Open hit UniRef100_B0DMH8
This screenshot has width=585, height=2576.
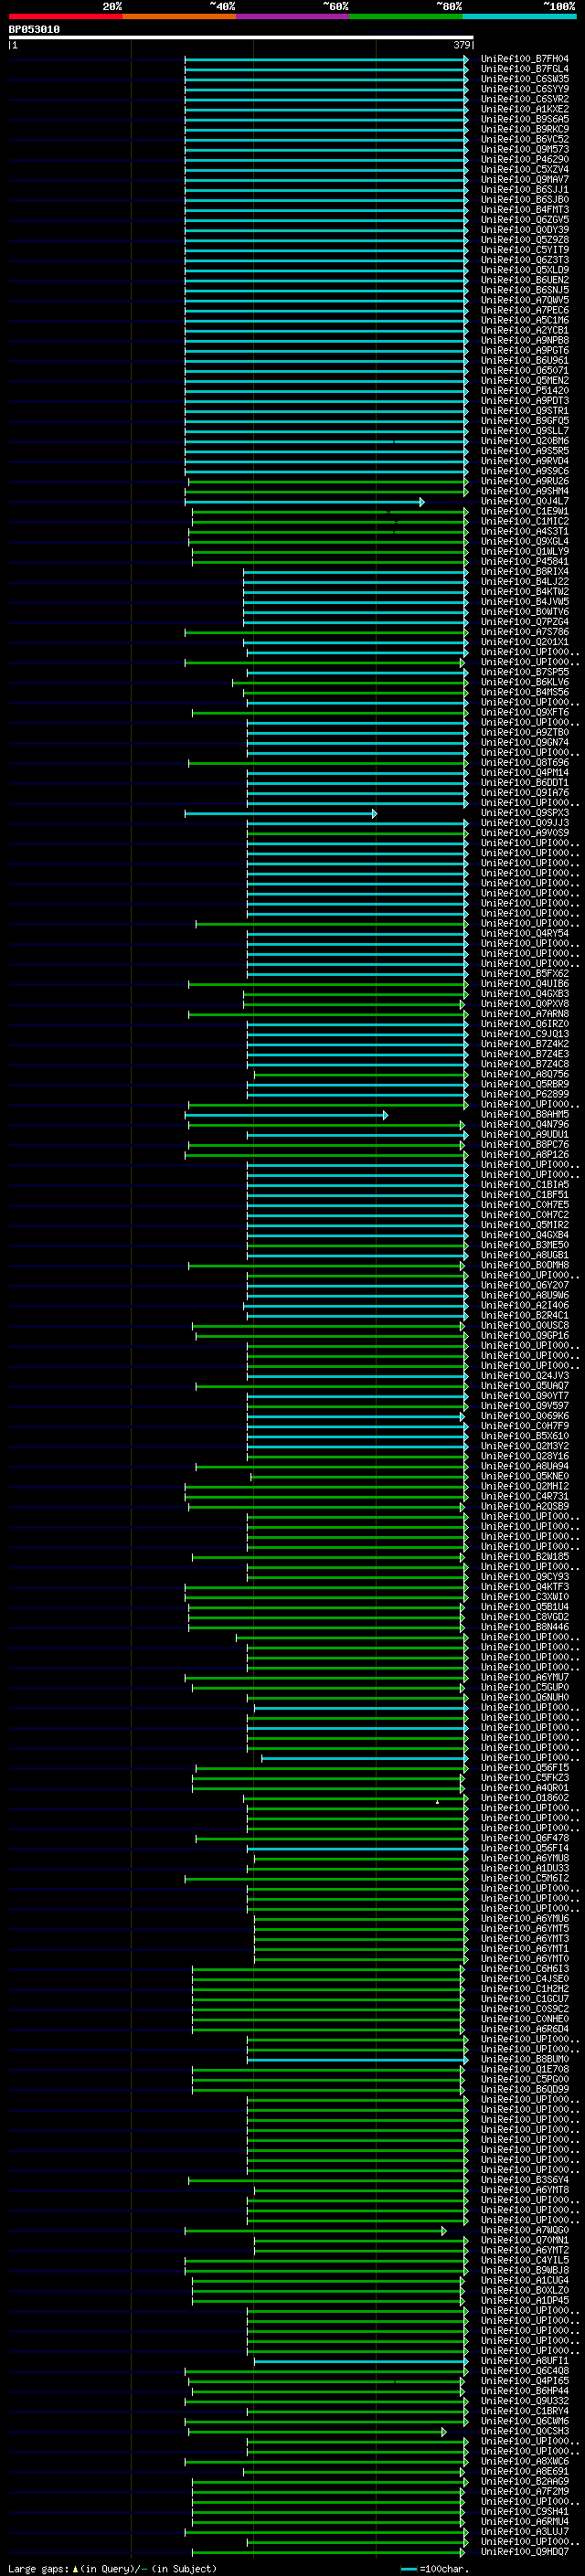click(x=525, y=1266)
